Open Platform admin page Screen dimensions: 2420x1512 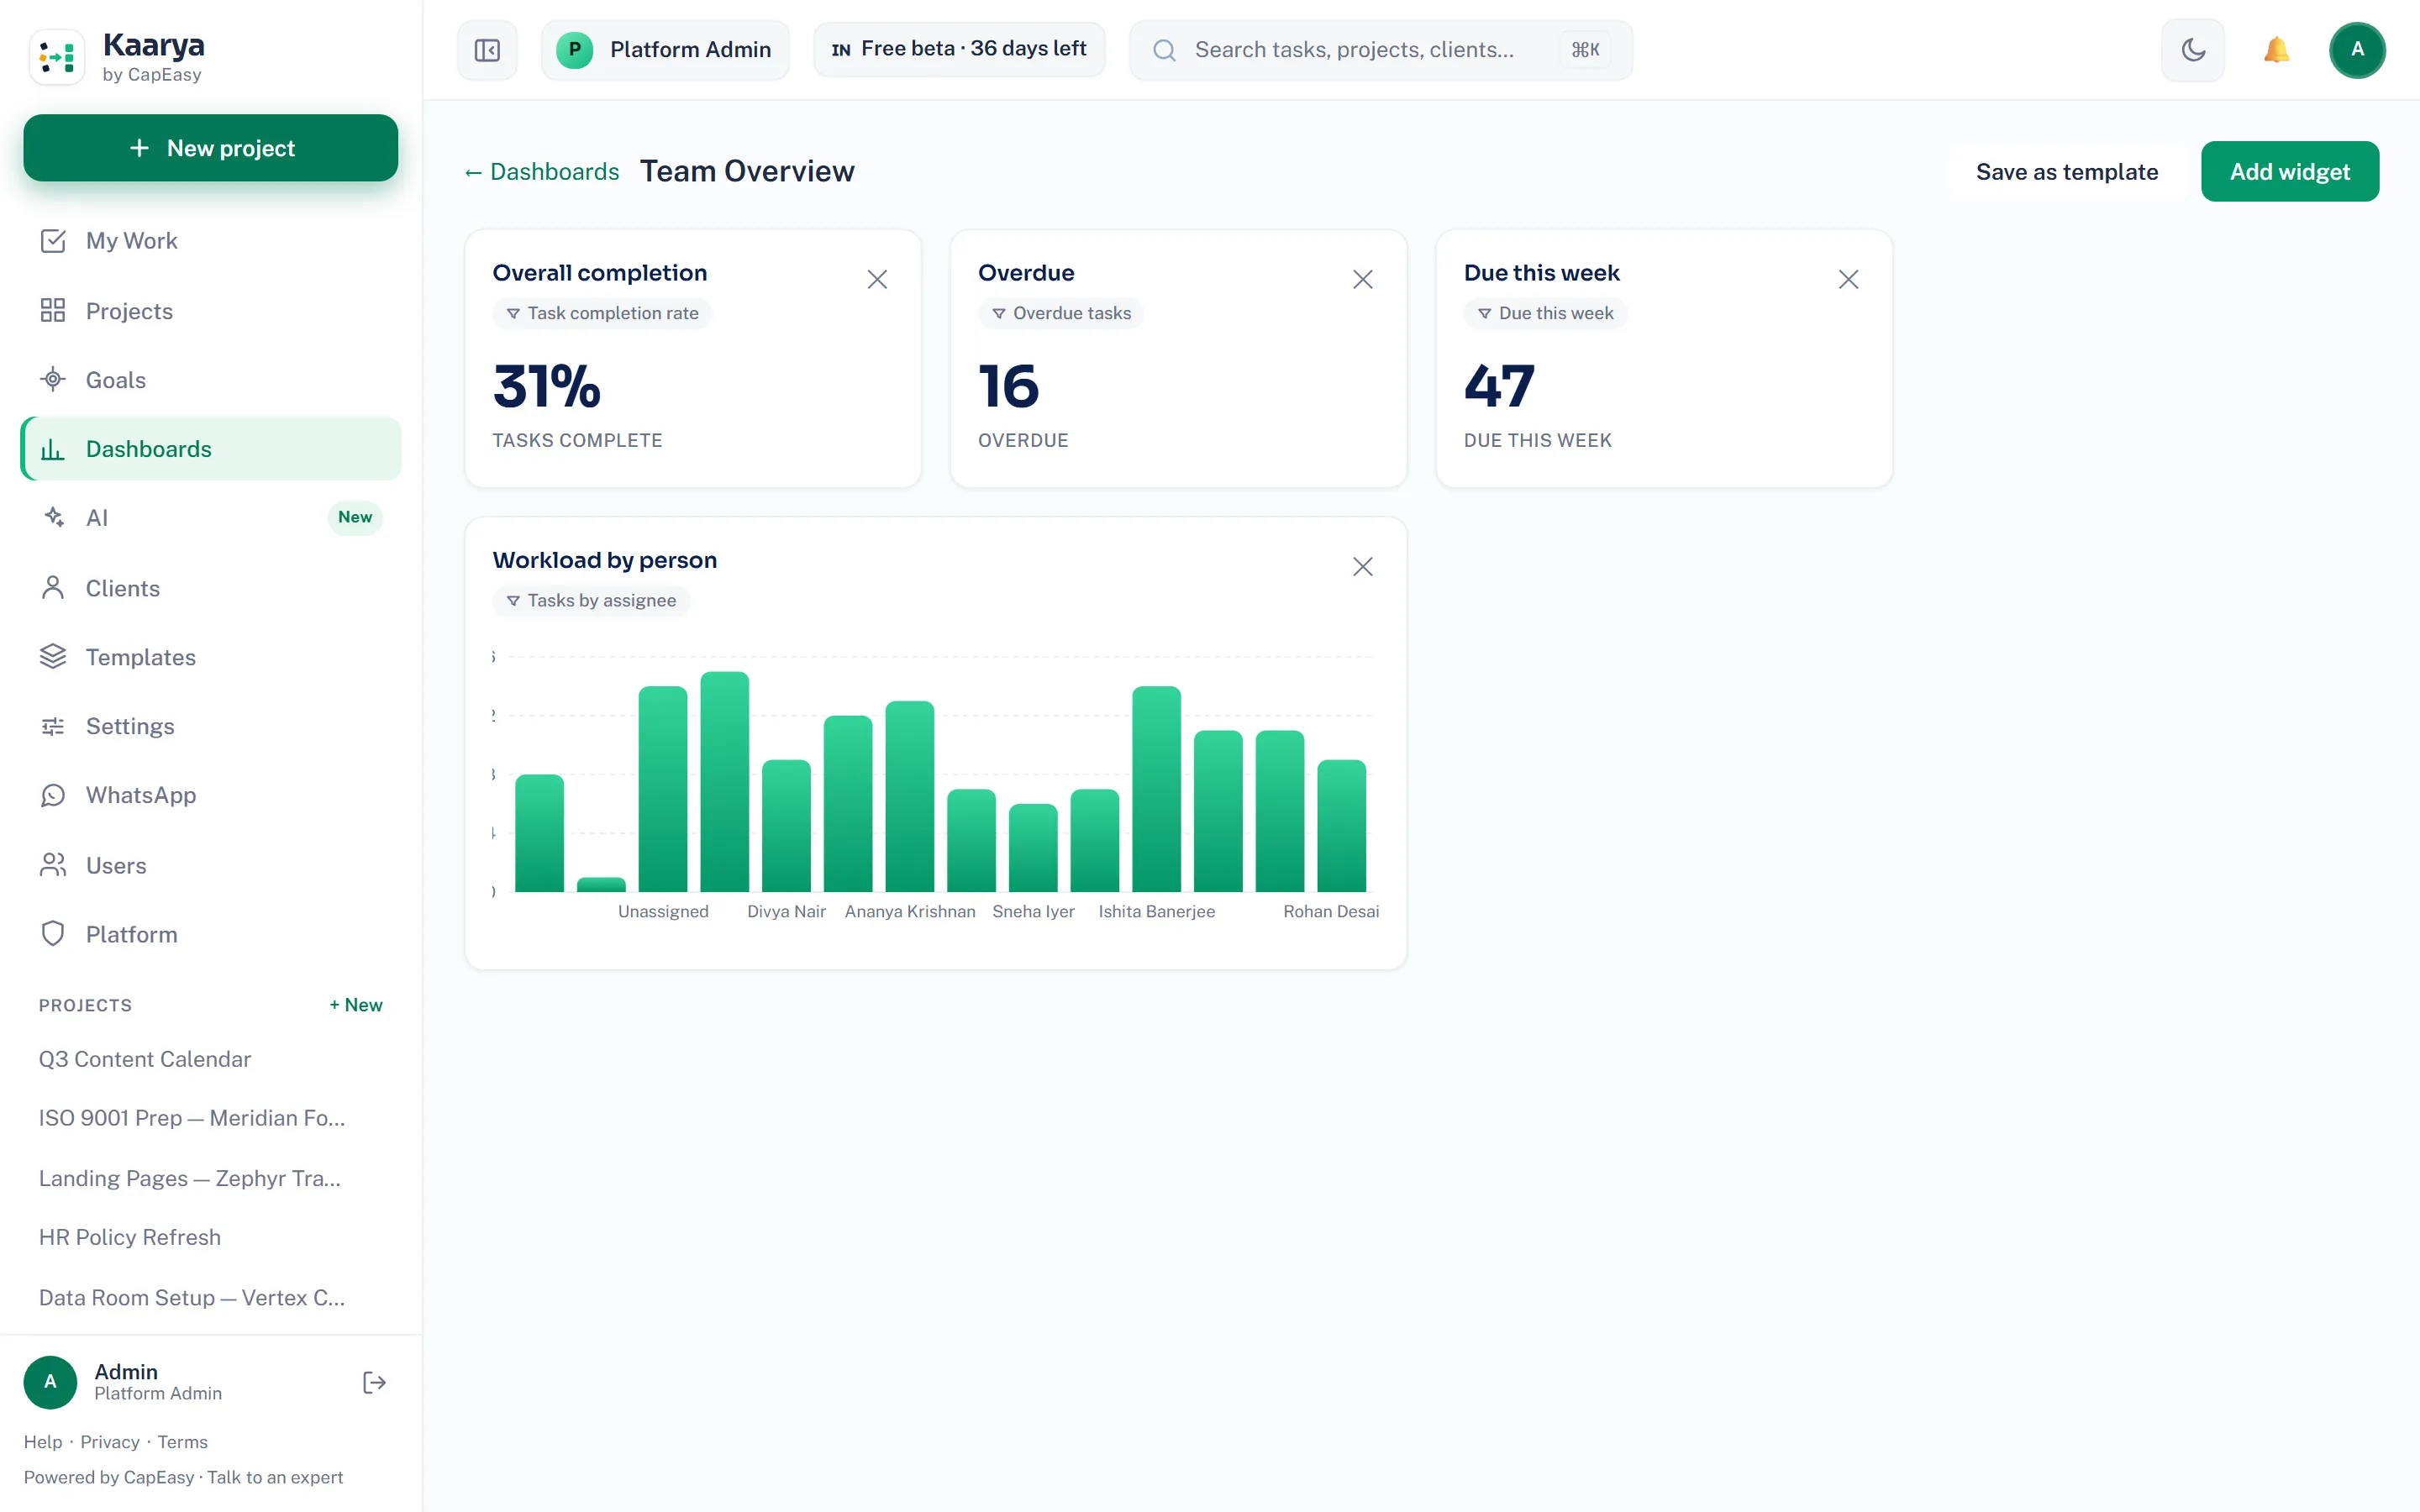(211, 934)
